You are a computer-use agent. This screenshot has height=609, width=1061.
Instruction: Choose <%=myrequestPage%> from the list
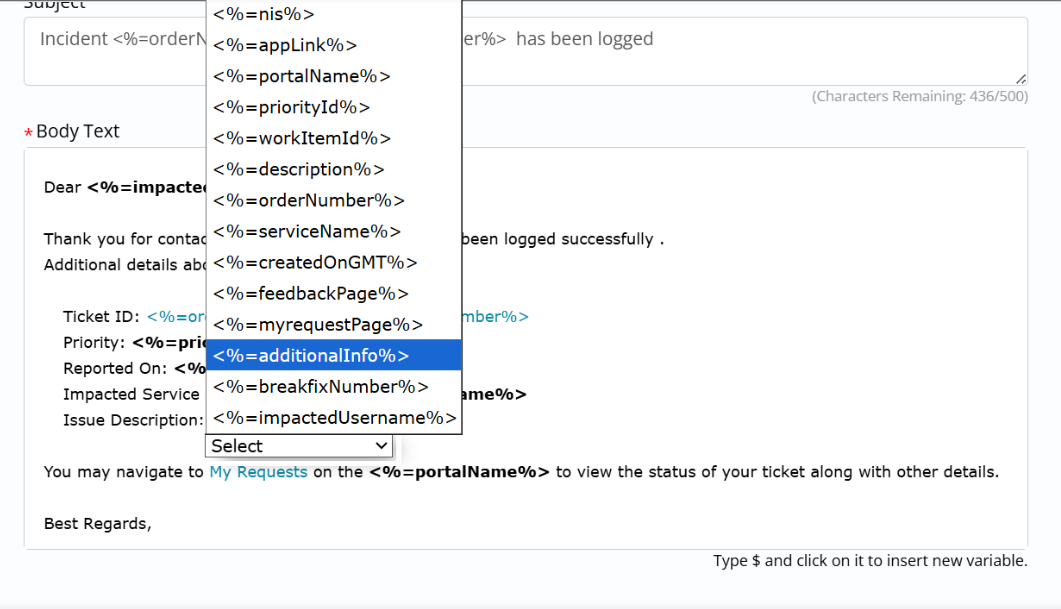tap(318, 324)
